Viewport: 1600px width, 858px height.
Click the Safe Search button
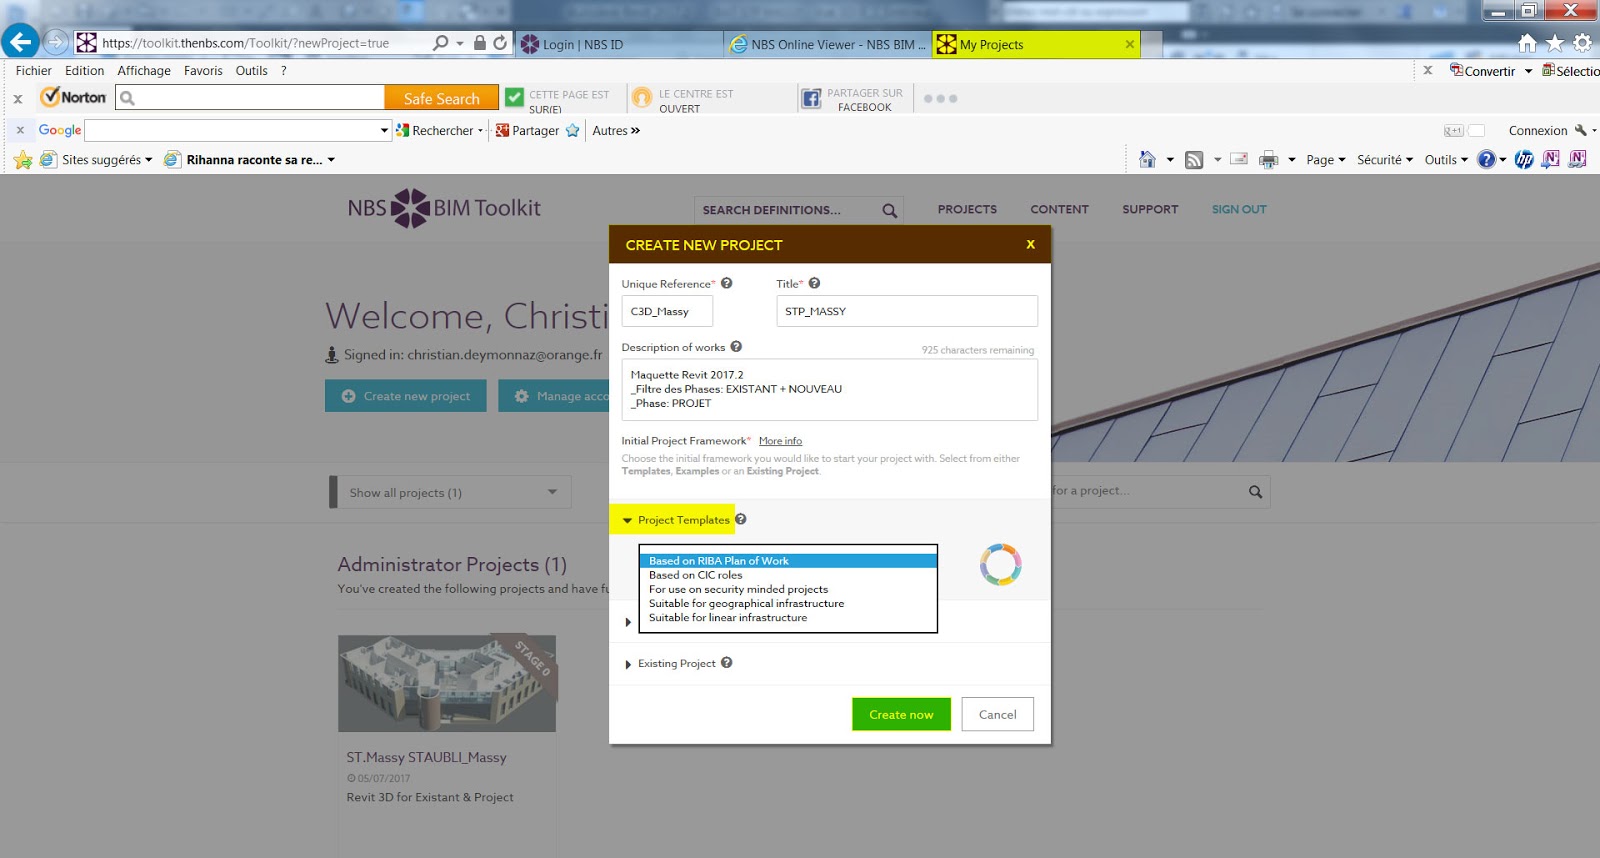point(441,98)
